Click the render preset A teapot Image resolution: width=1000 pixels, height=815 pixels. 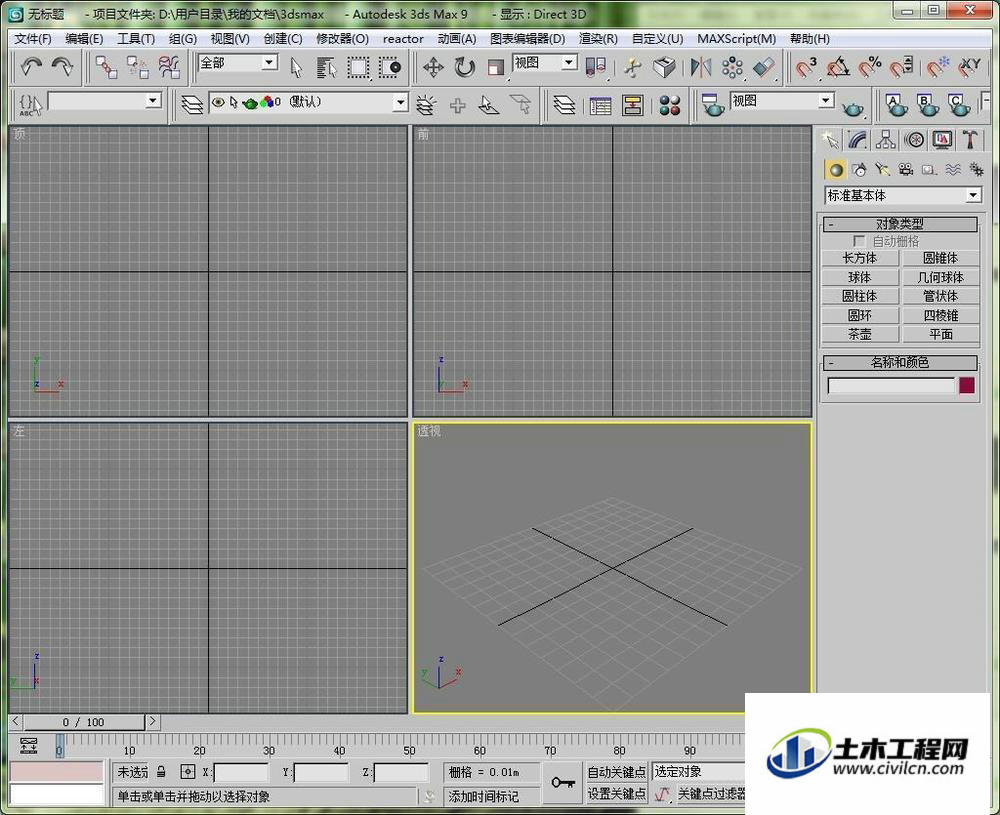(896, 105)
